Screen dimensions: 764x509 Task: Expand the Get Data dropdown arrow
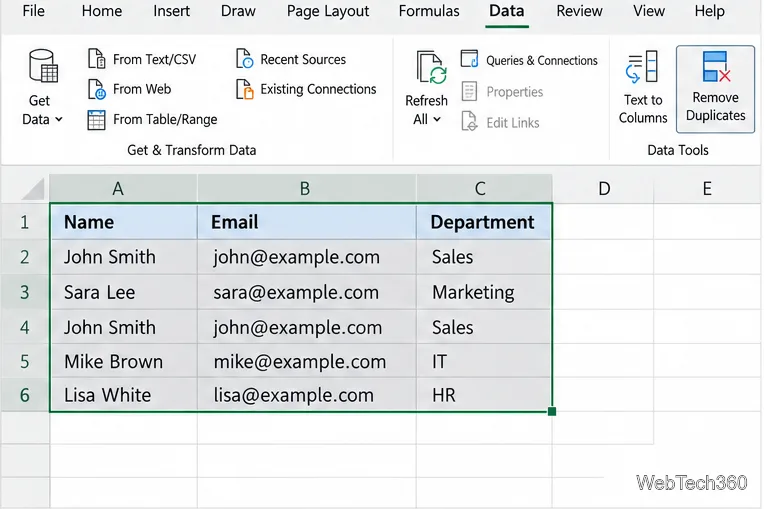(59, 119)
